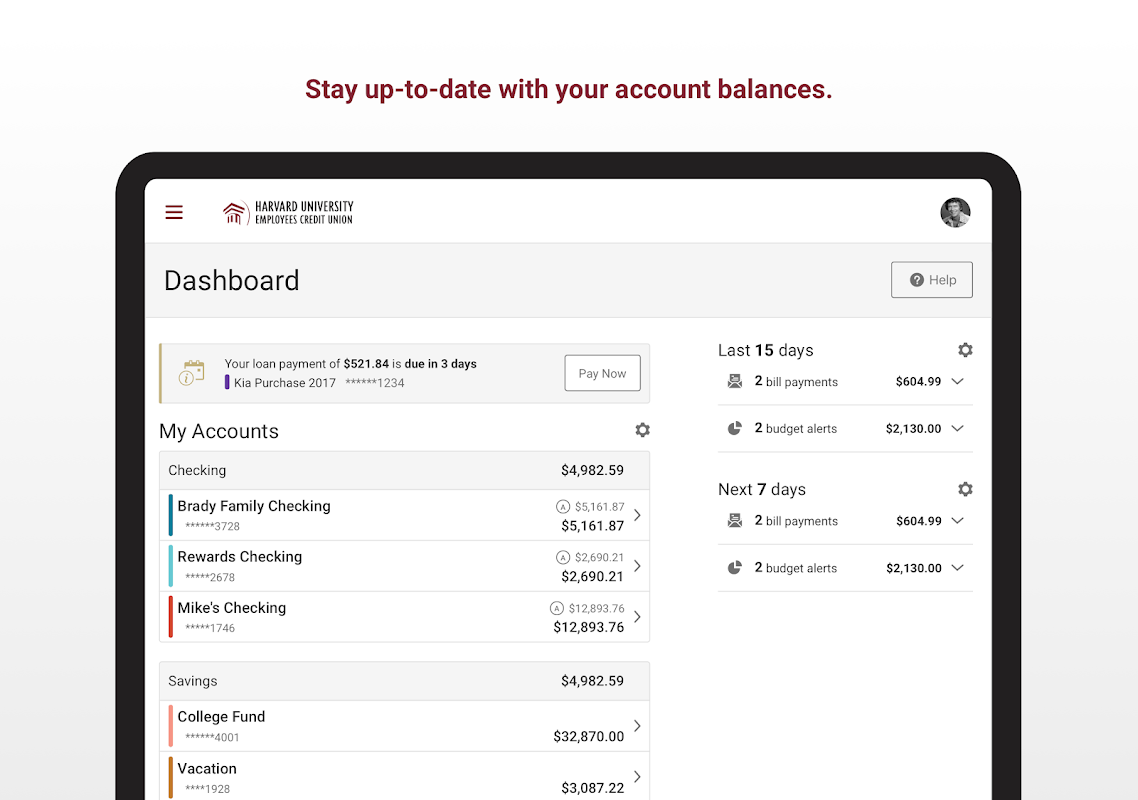Click the ******3728 account number
This screenshot has width=1138, height=800.
pos(212,526)
